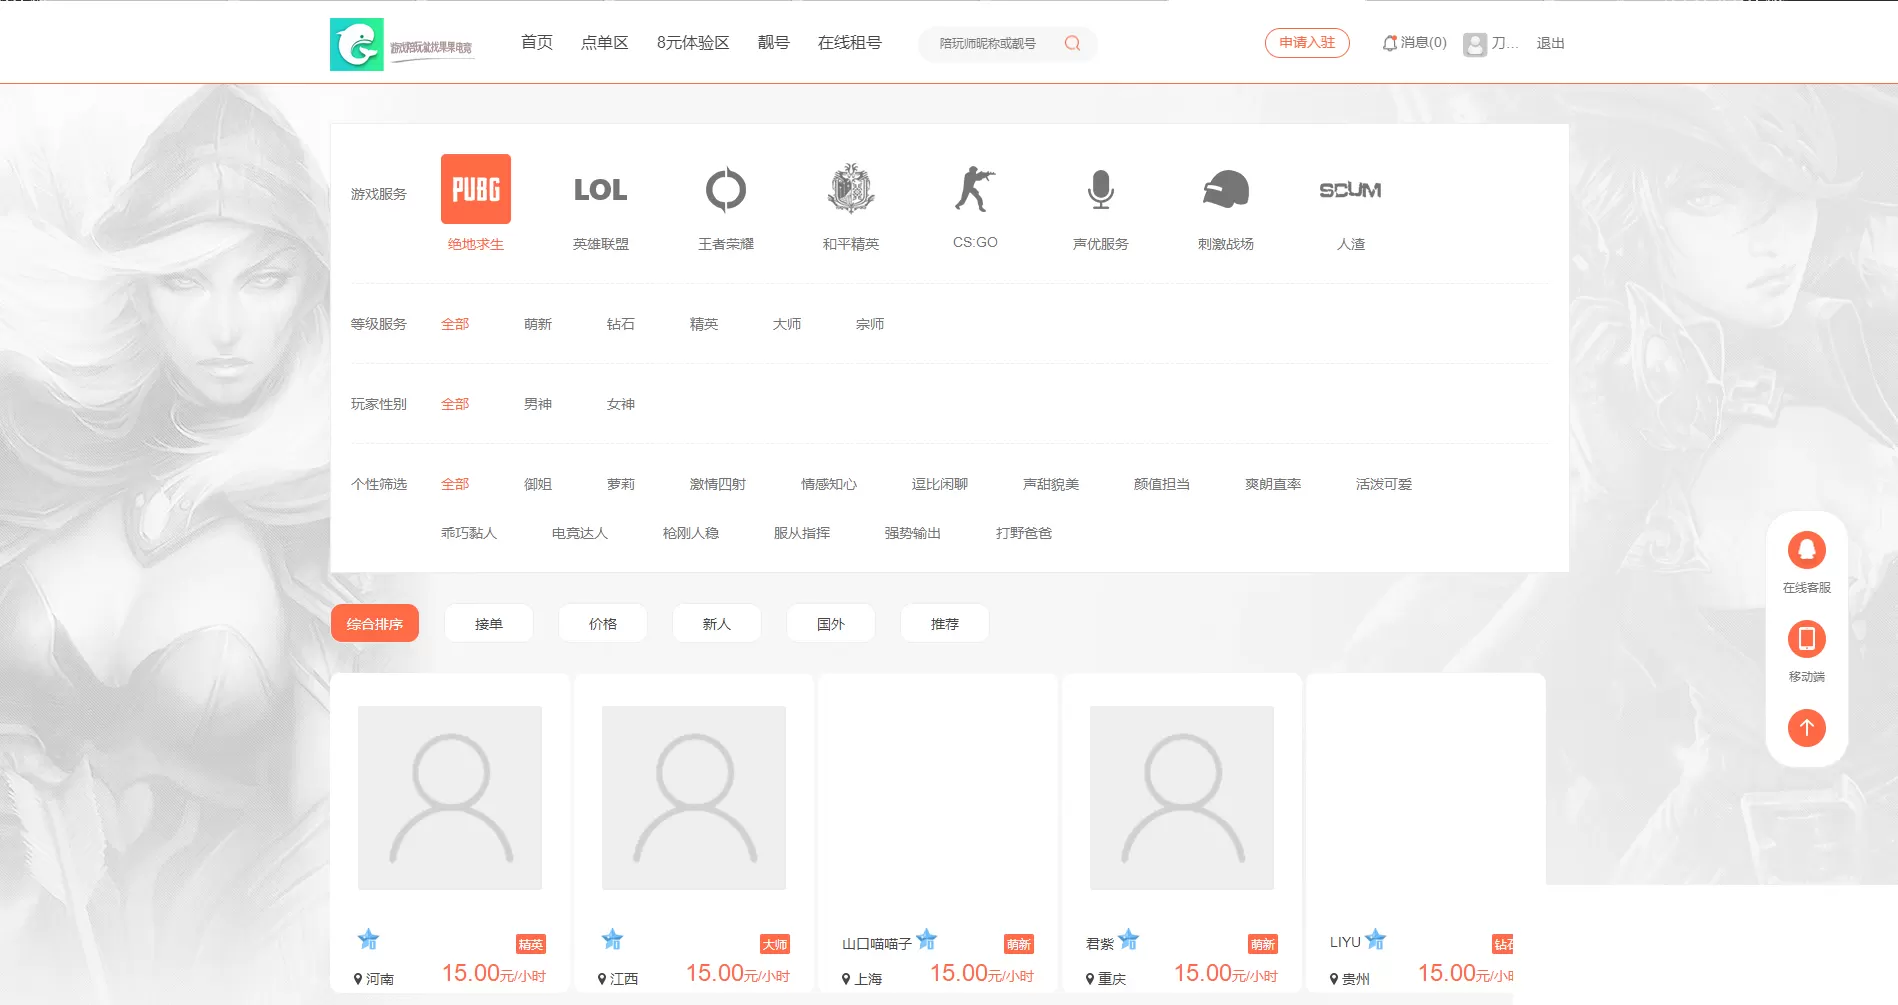Sort by 接单
The width and height of the screenshot is (1898, 1005).
(x=489, y=623)
